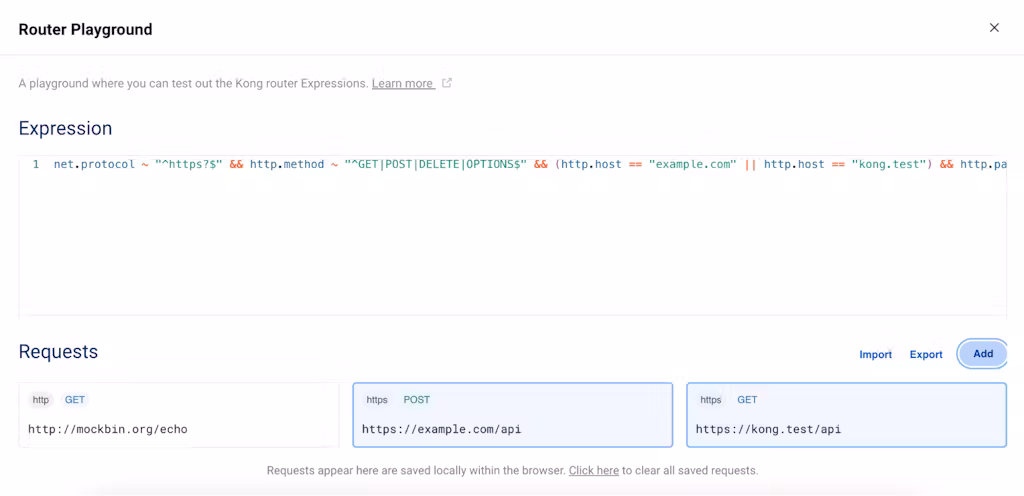Click the Import requests button

[x=875, y=354]
